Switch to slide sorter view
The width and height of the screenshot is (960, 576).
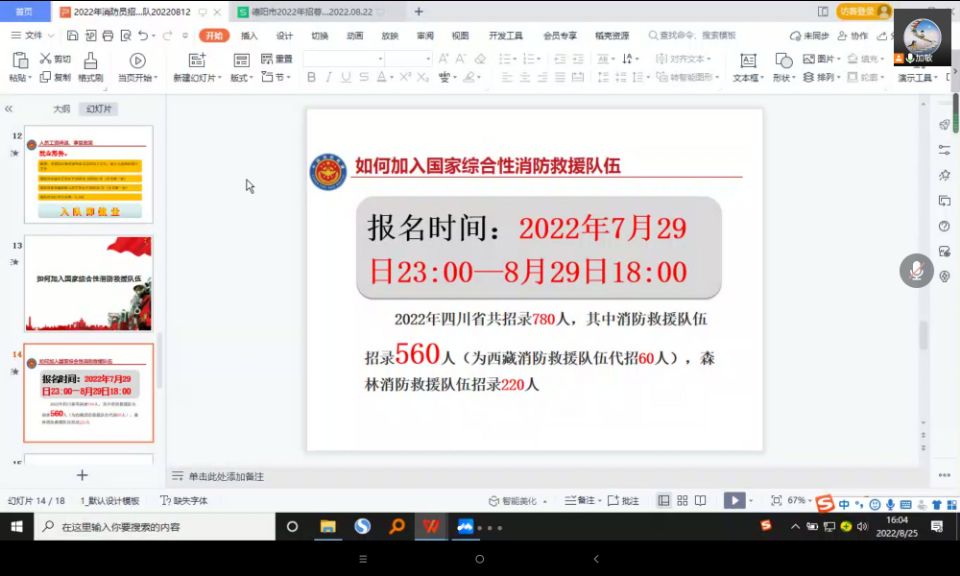(x=682, y=500)
